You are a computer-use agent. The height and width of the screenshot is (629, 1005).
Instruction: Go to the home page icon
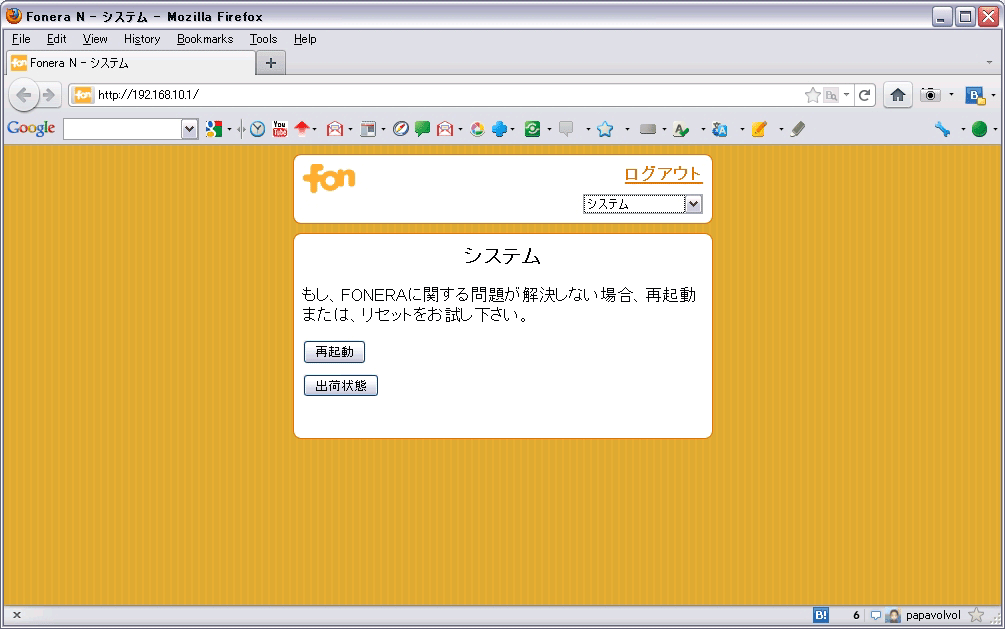tap(897, 95)
